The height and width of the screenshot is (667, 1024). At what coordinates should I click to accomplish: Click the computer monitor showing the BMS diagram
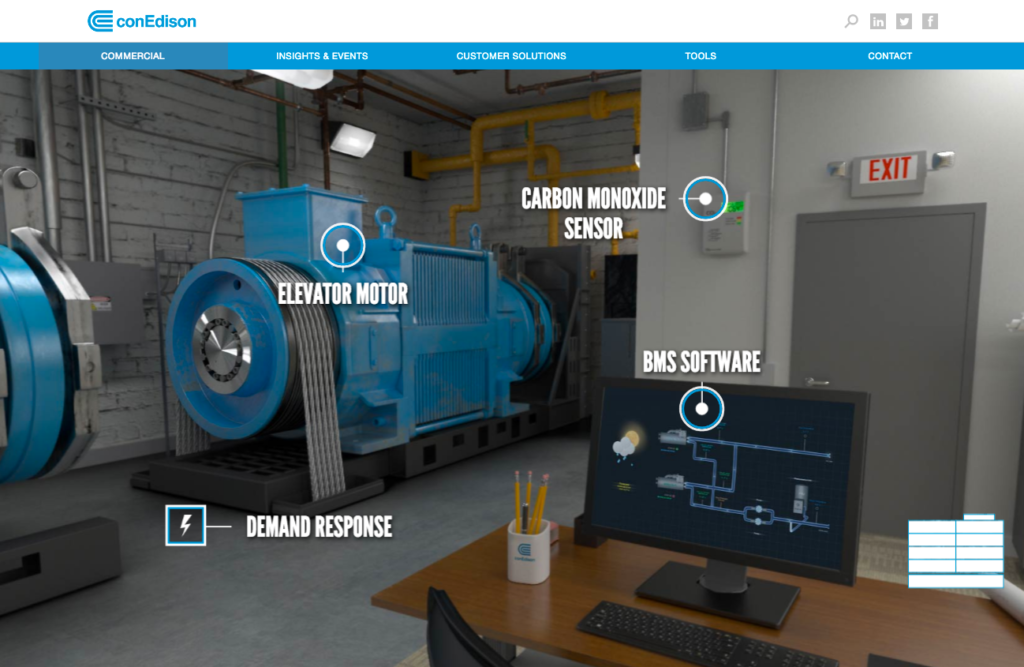tap(723, 475)
